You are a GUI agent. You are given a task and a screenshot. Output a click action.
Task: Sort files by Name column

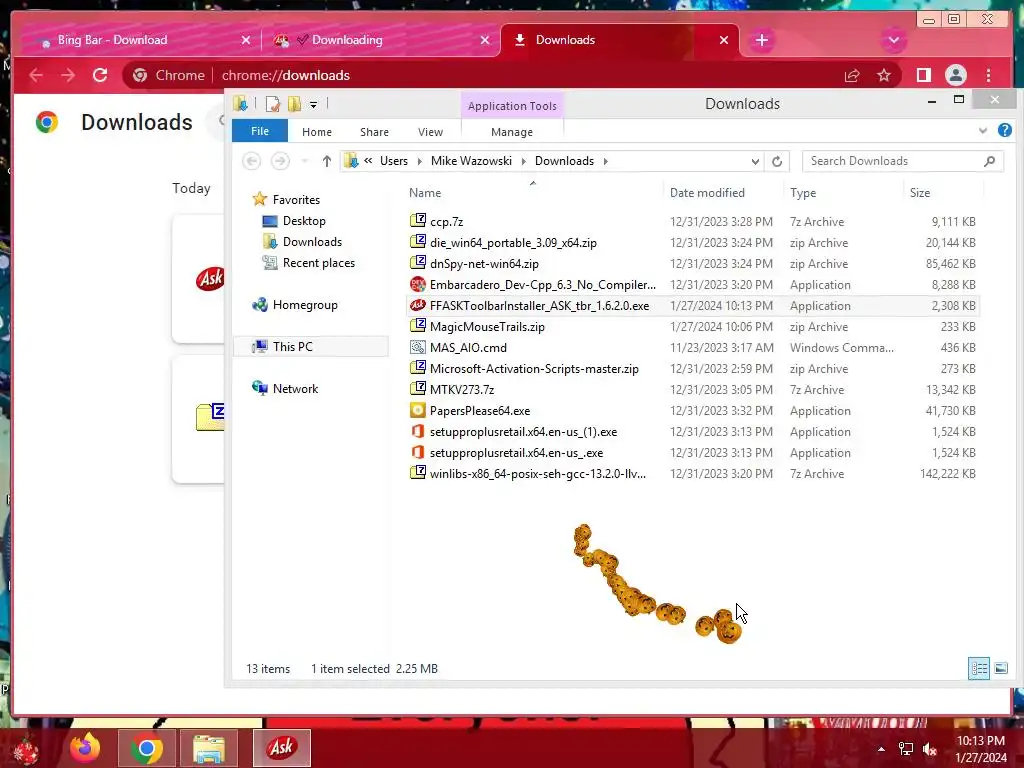pyautogui.click(x=425, y=193)
